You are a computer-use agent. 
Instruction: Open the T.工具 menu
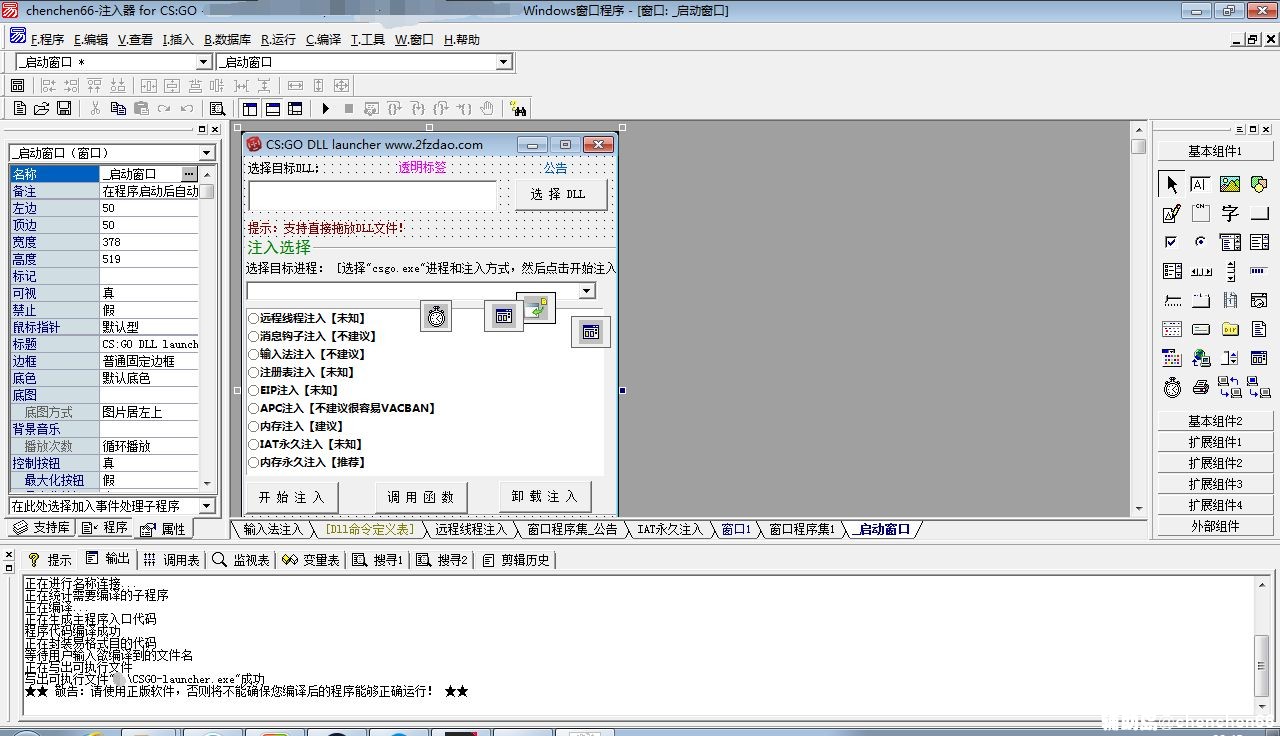368,40
